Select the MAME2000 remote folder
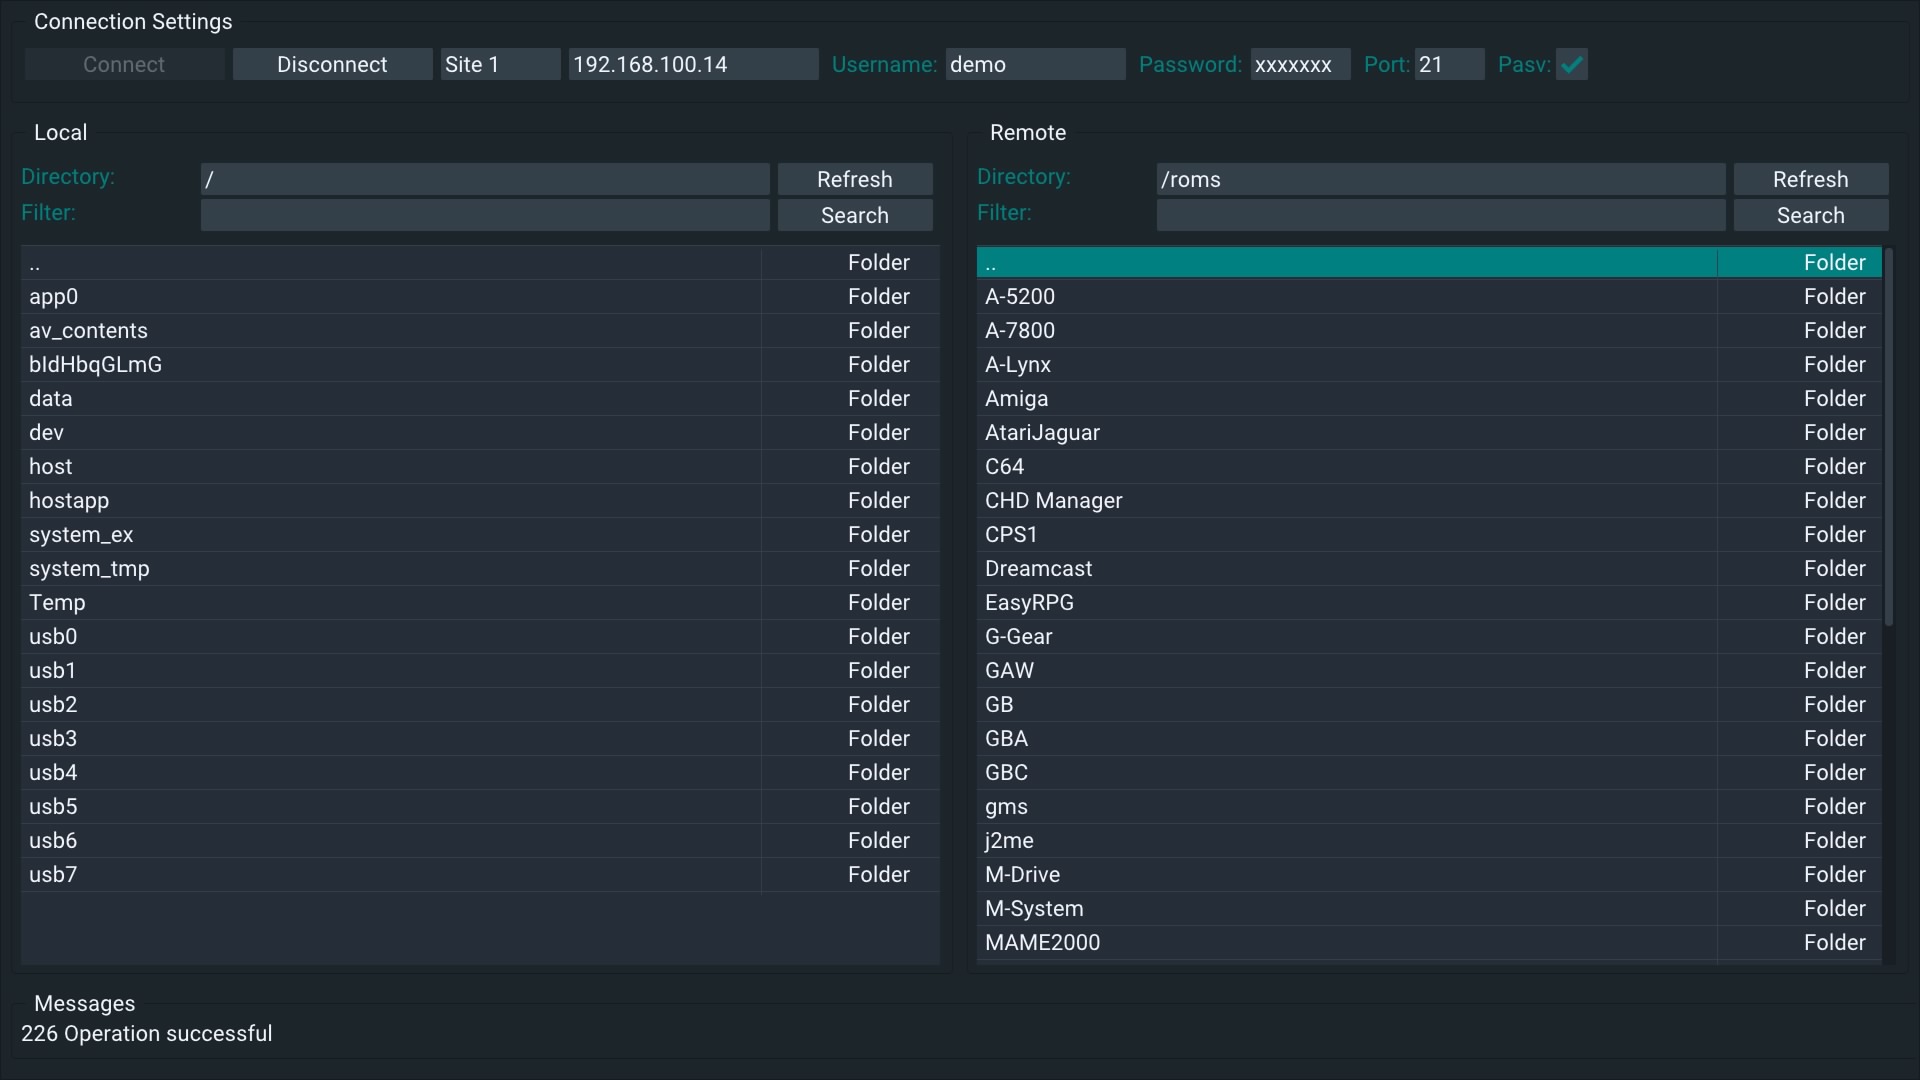Viewport: 1920px width, 1080px height. [x=1042, y=943]
